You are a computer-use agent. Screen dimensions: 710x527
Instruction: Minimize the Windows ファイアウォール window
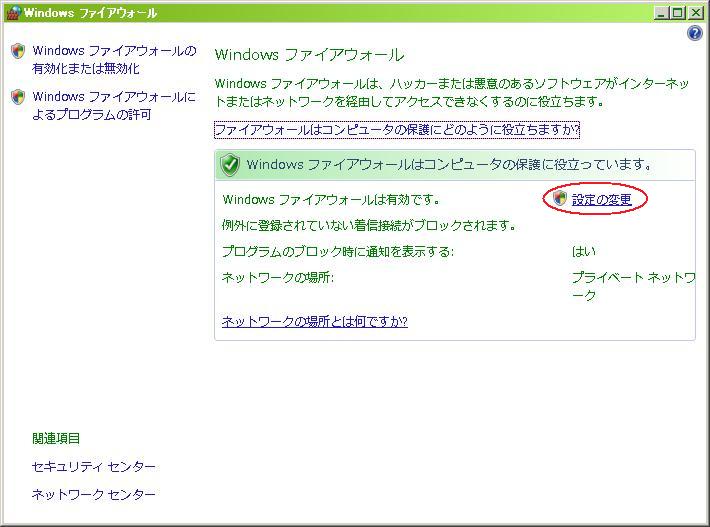pyautogui.click(x=662, y=13)
